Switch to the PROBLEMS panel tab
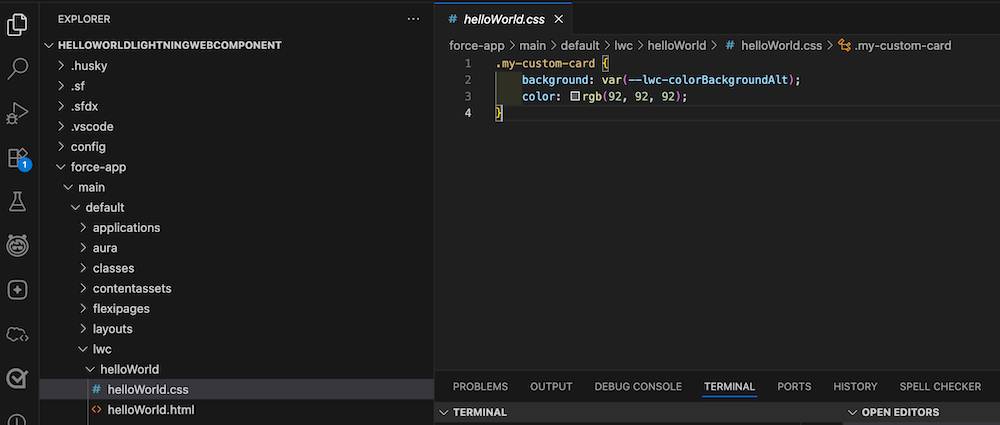The width and height of the screenshot is (1000, 425). click(x=480, y=387)
